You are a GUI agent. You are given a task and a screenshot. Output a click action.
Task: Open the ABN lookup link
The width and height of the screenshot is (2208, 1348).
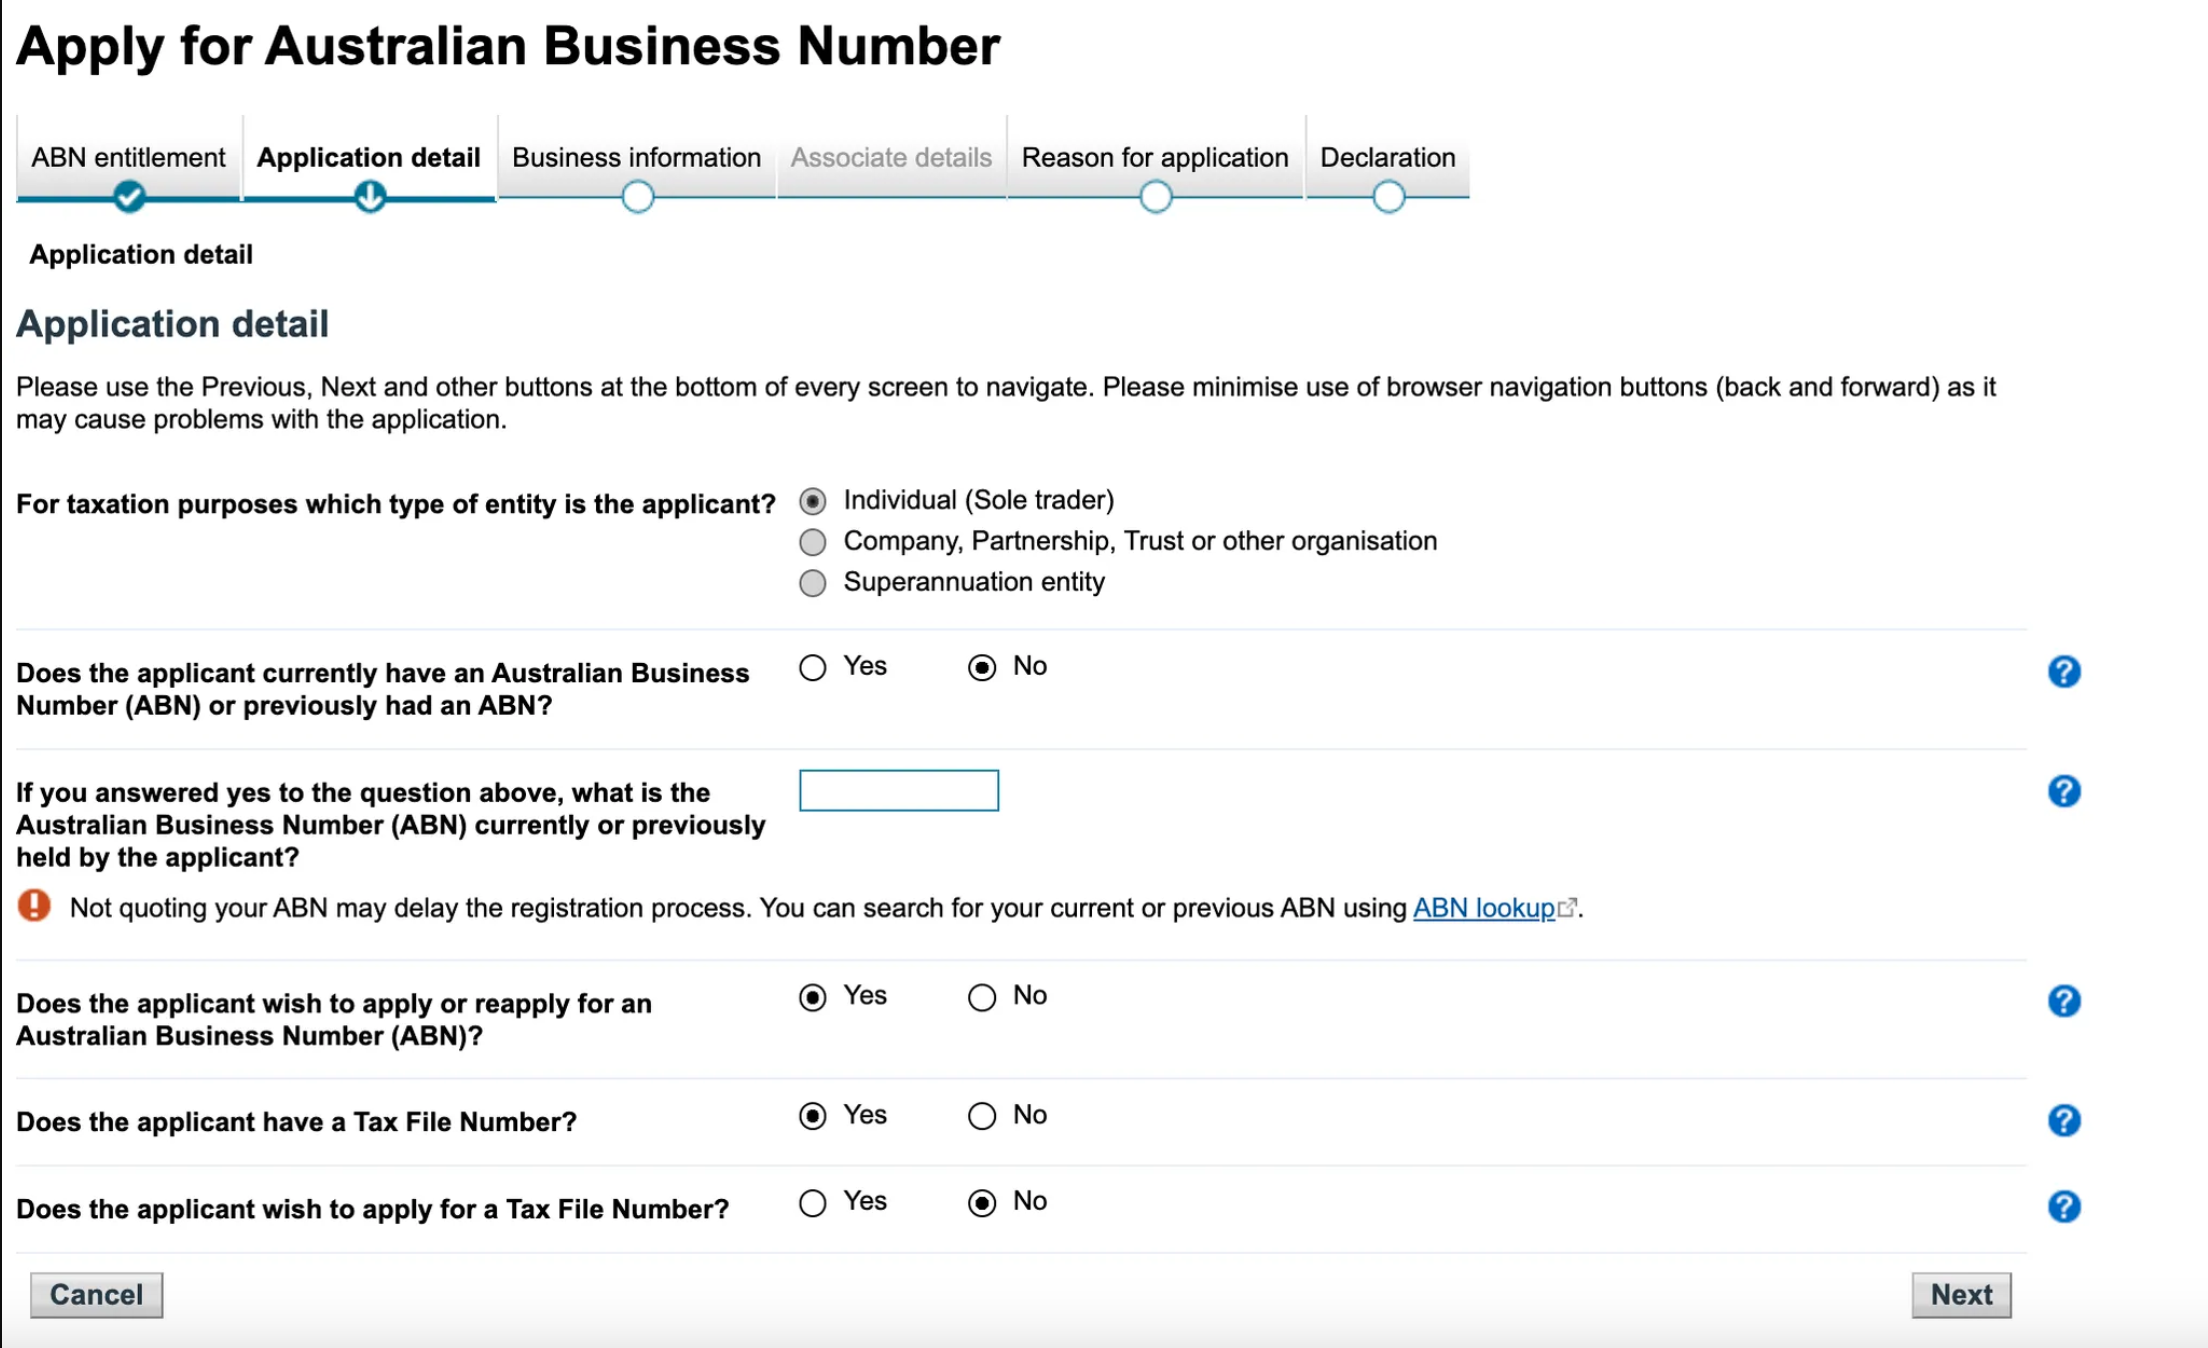click(1483, 908)
